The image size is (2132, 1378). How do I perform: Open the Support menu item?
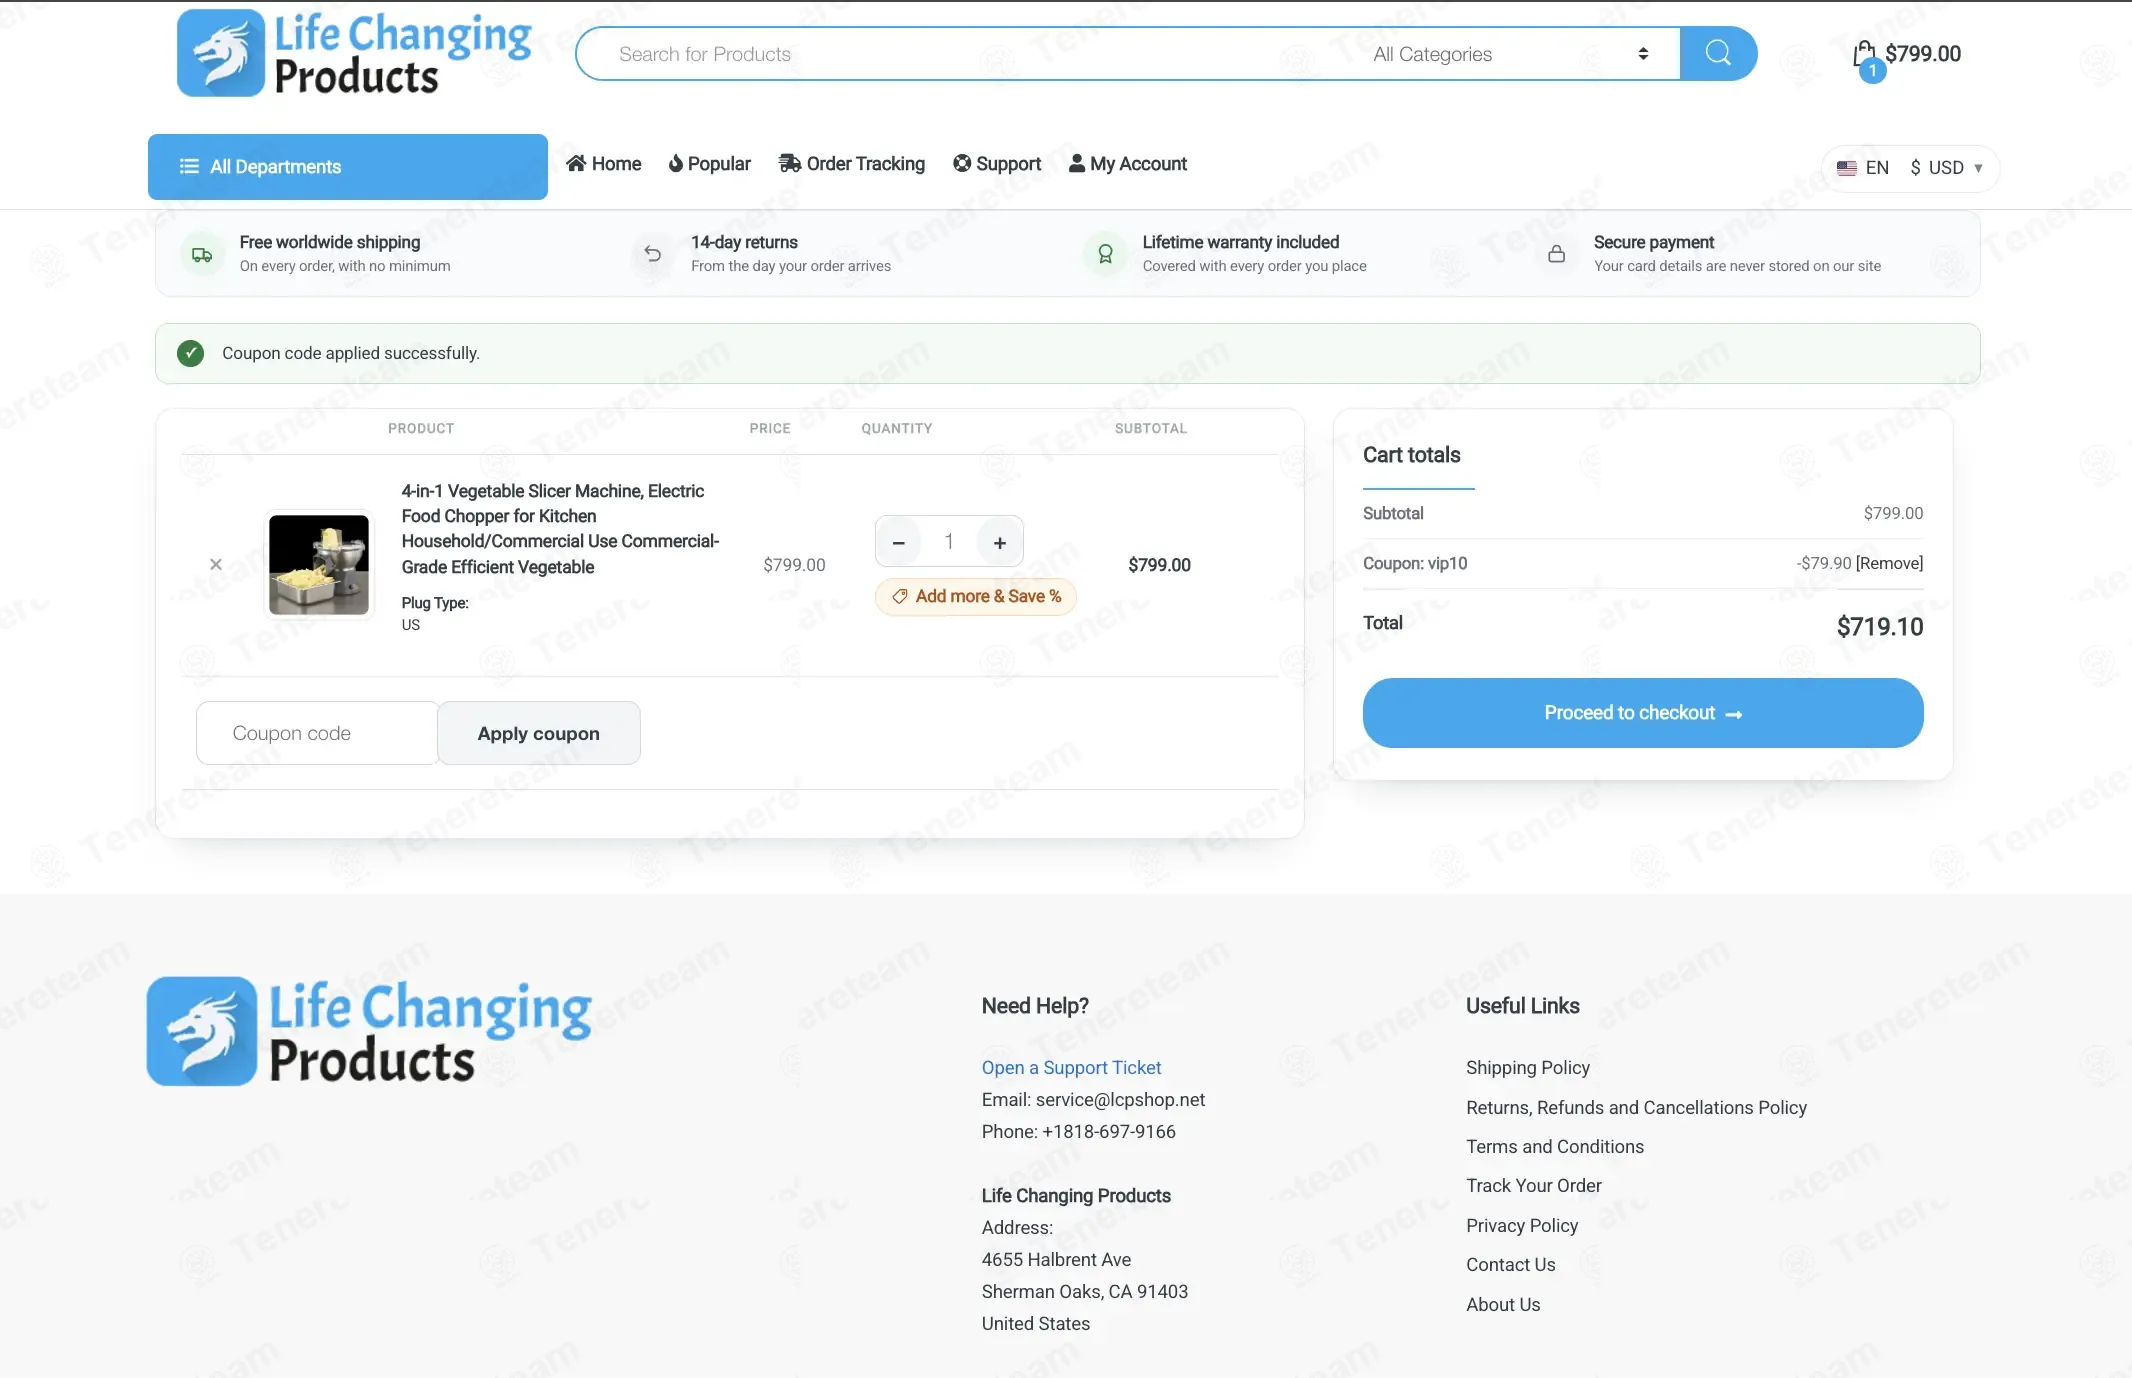(x=997, y=164)
